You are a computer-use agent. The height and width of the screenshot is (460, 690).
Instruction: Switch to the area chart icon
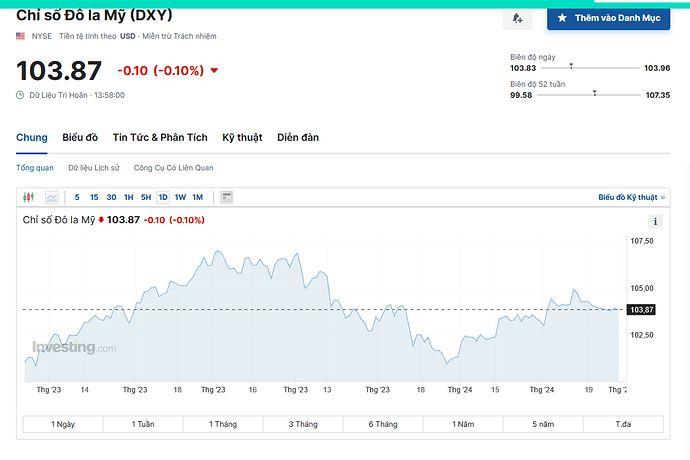(51, 197)
